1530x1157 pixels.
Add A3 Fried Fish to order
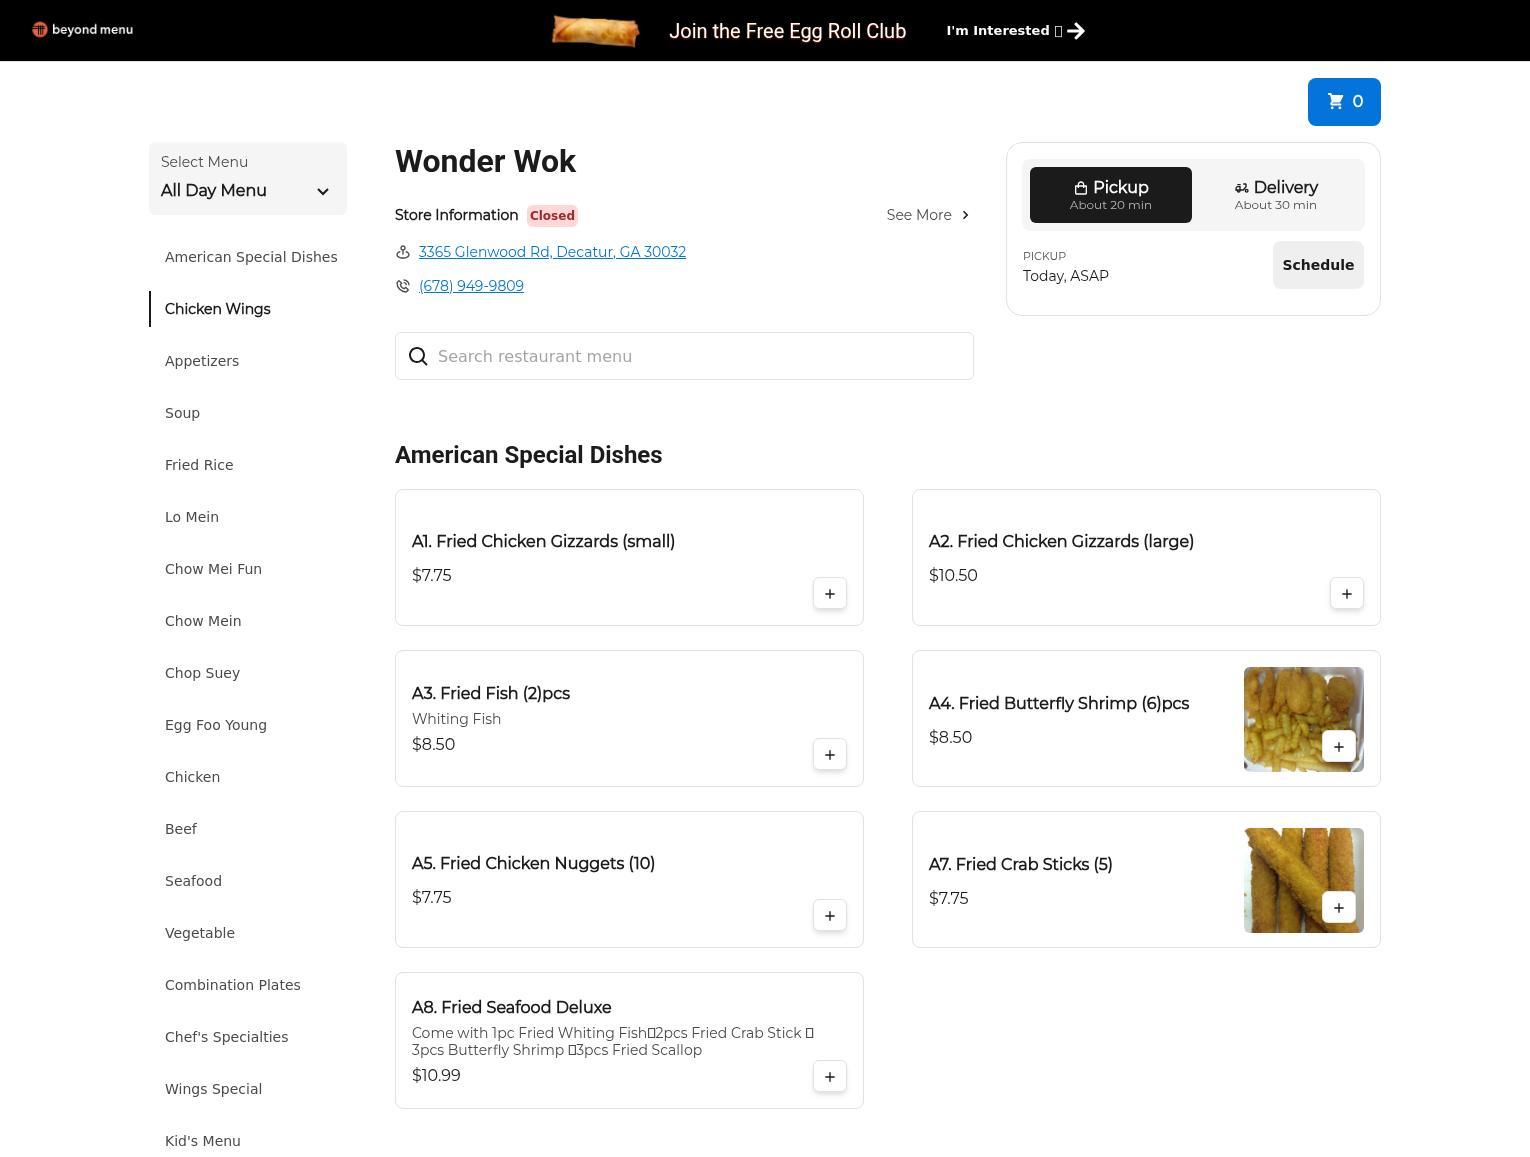(x=829, y=755)
